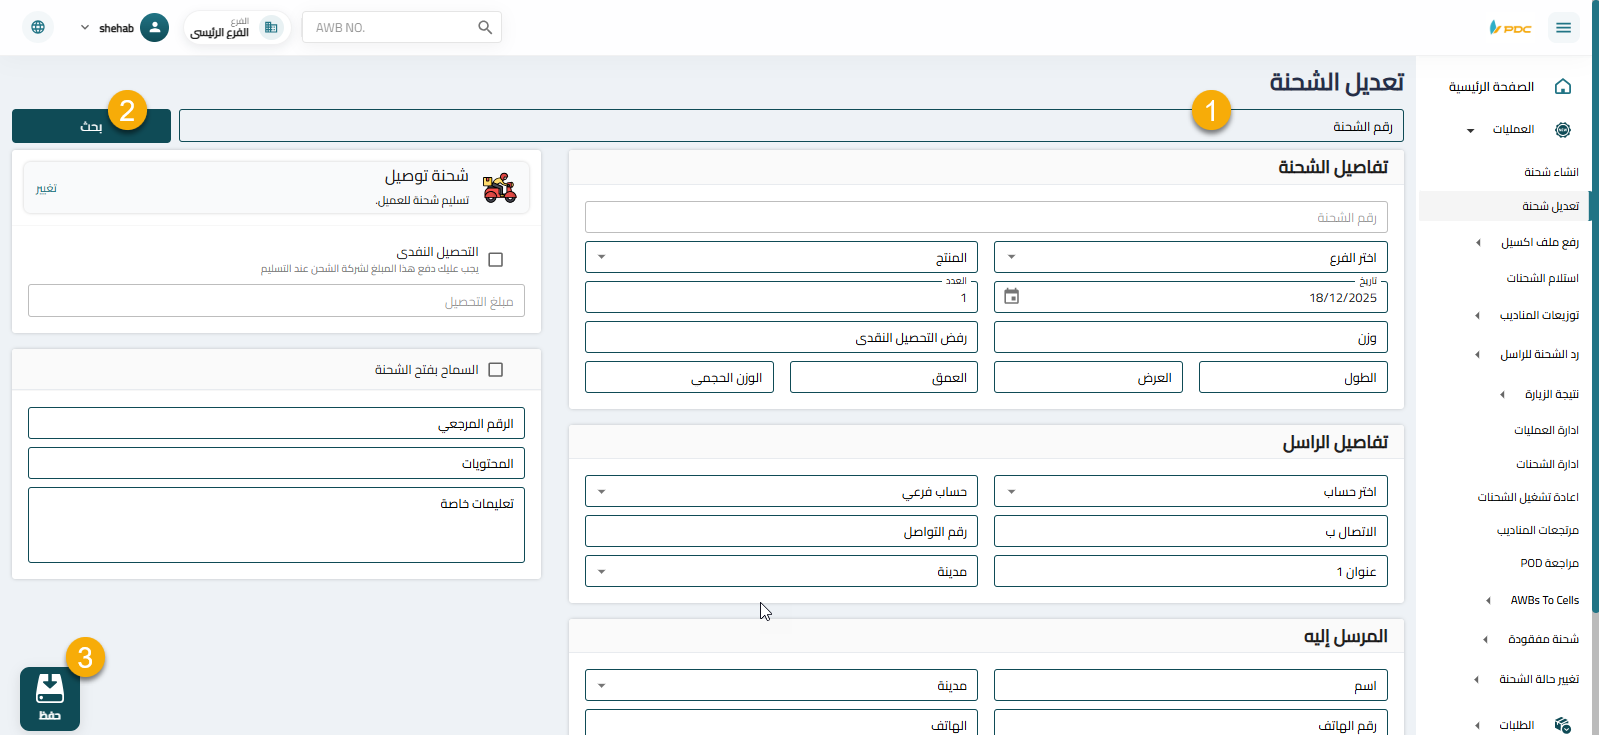Click the المحتويات contents field
Image resolution: width=1599 pixels, height=735 pixels.
(276, 463)
